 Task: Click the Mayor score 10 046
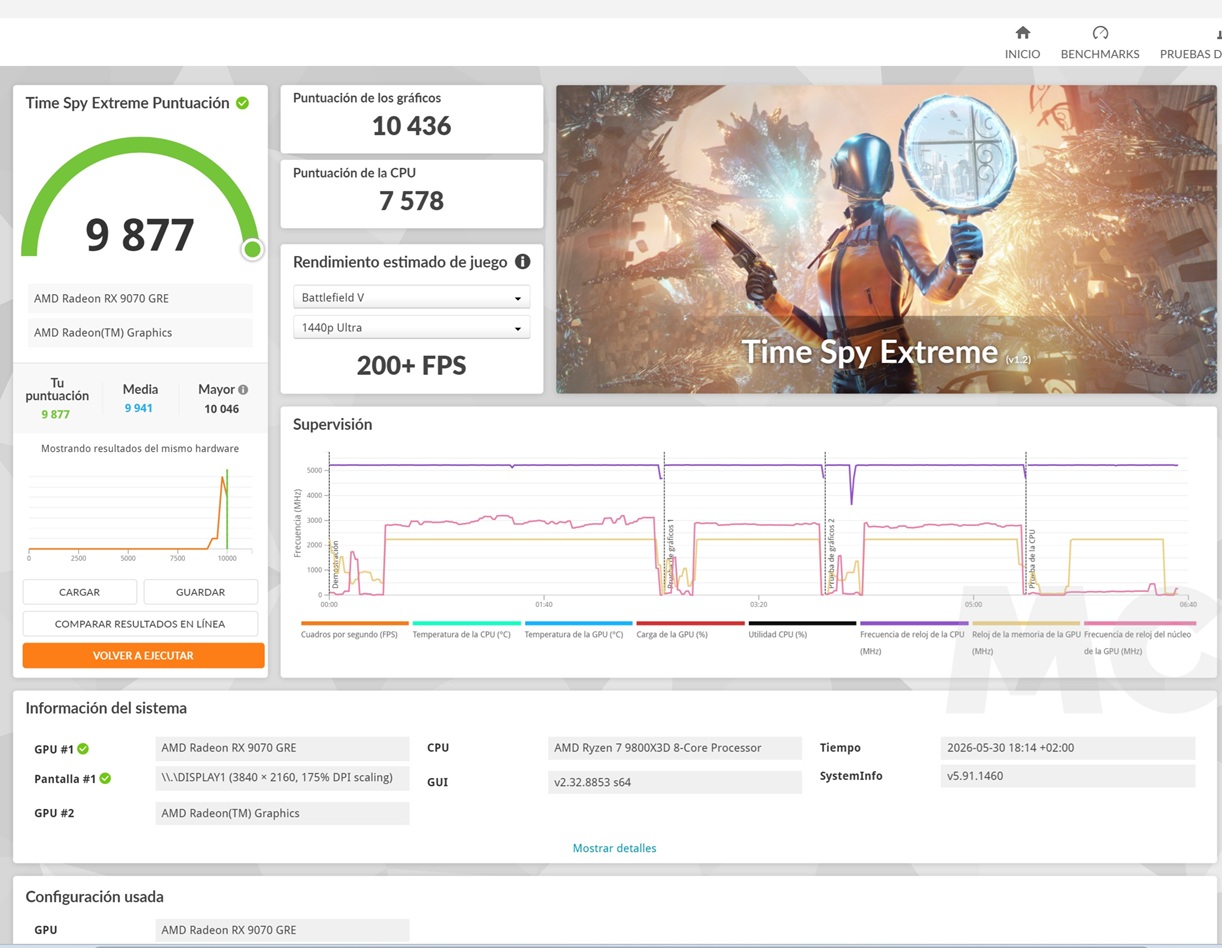pos(222,408)
